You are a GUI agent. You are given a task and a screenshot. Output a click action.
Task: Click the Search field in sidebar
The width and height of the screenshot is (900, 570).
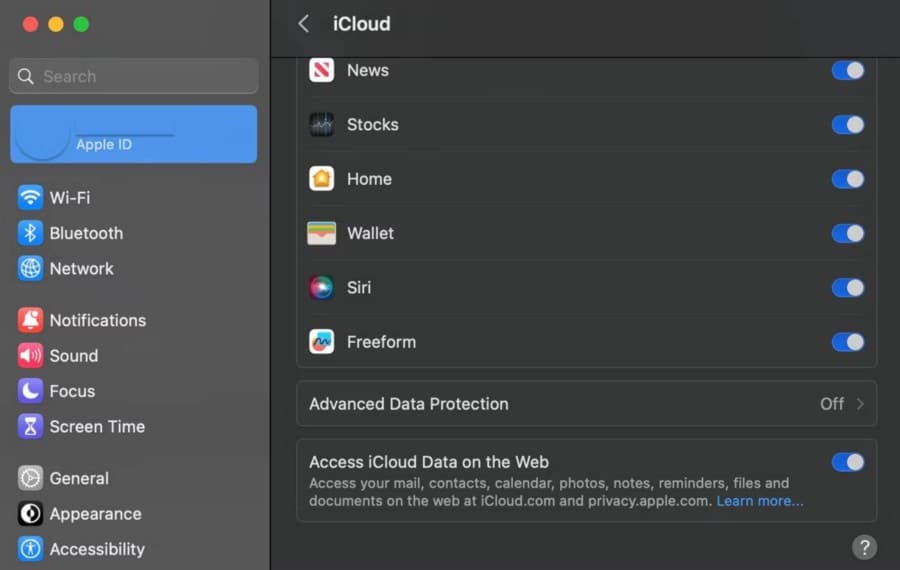134,76
